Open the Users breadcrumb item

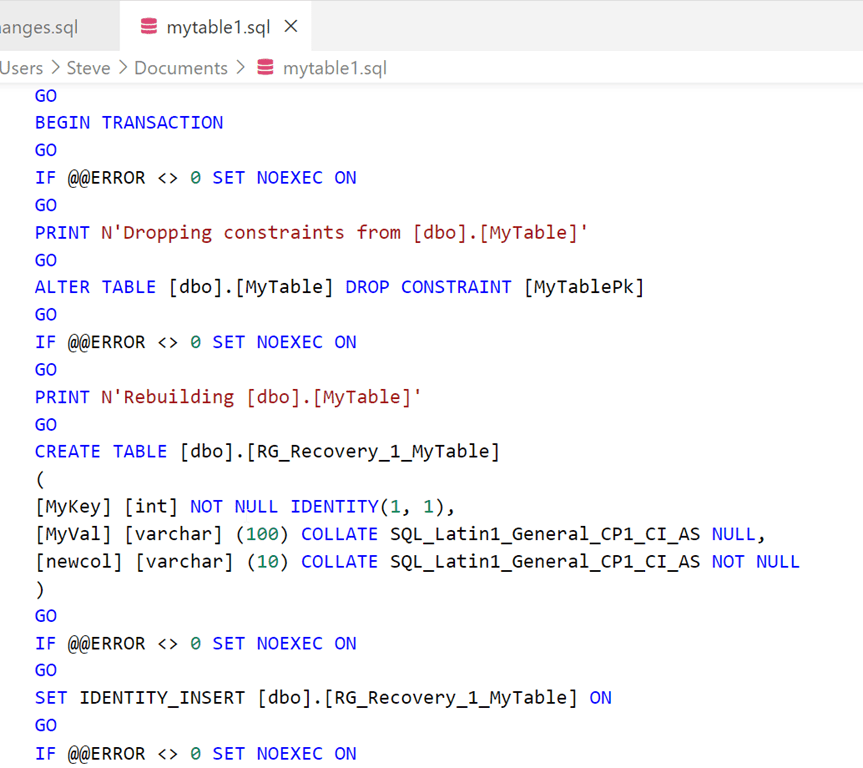pyautogui.click(x=21, y=67)
